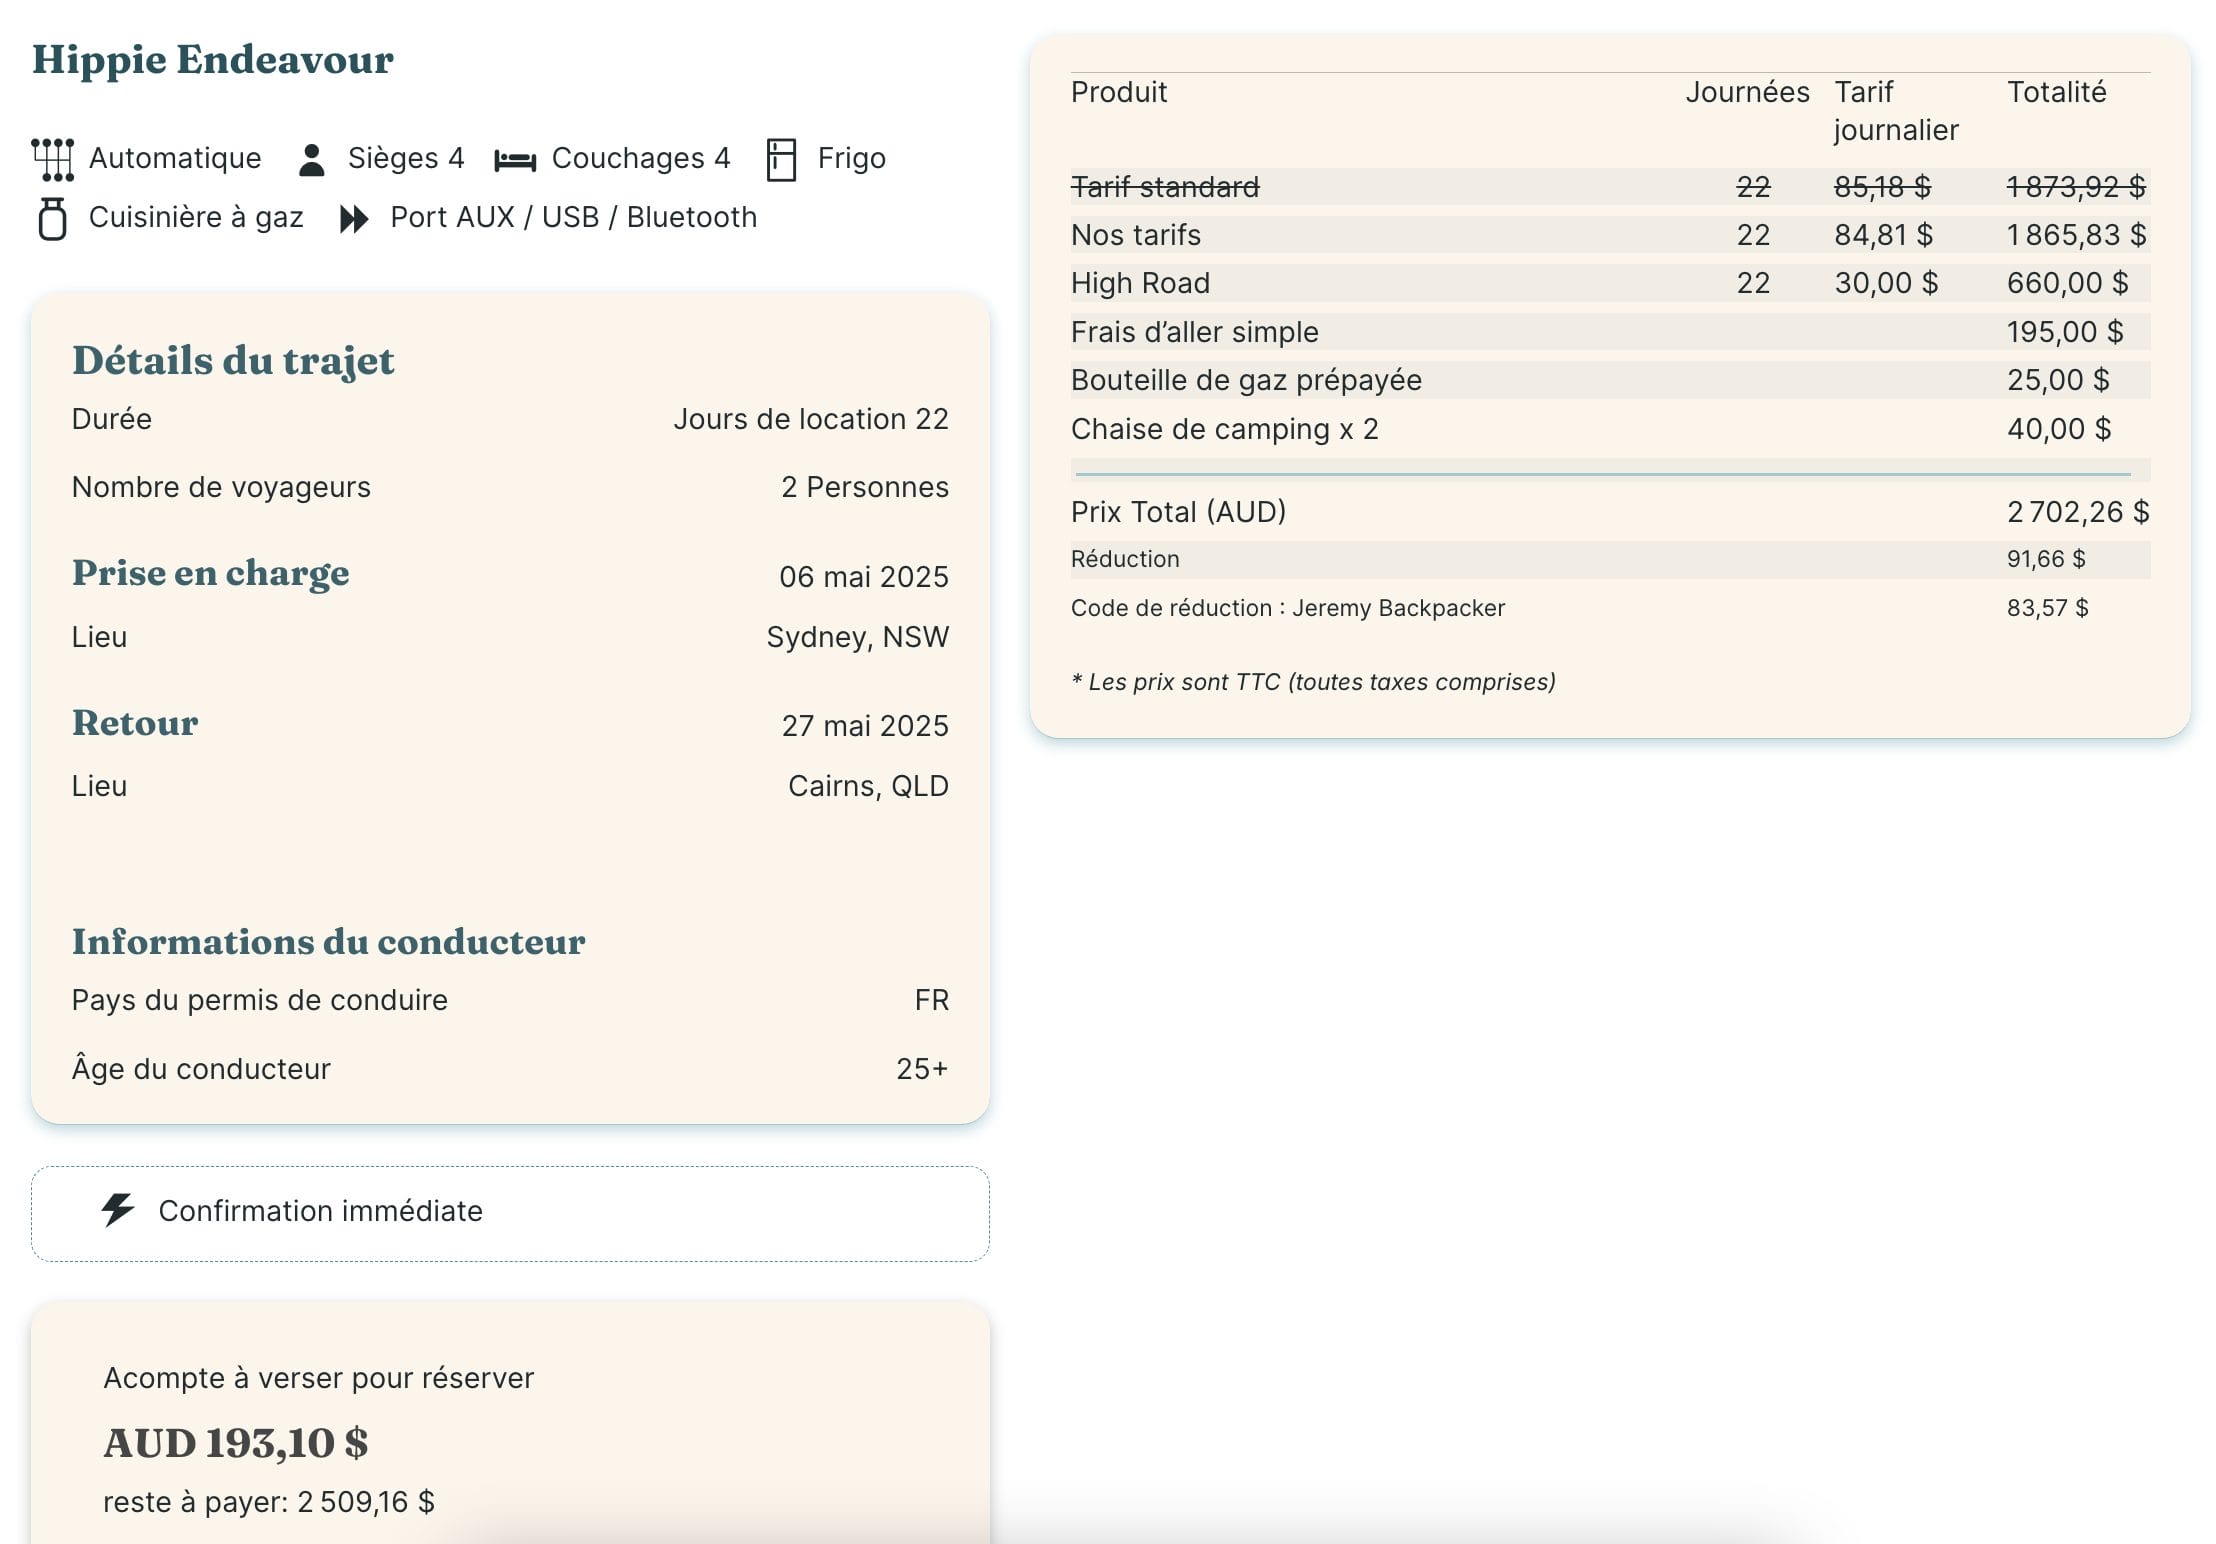Click the gas bottle icon for Cuisinière à gaz
Image resolution: width=2216 pixels, height=1544 pixels.
point(53,218)
